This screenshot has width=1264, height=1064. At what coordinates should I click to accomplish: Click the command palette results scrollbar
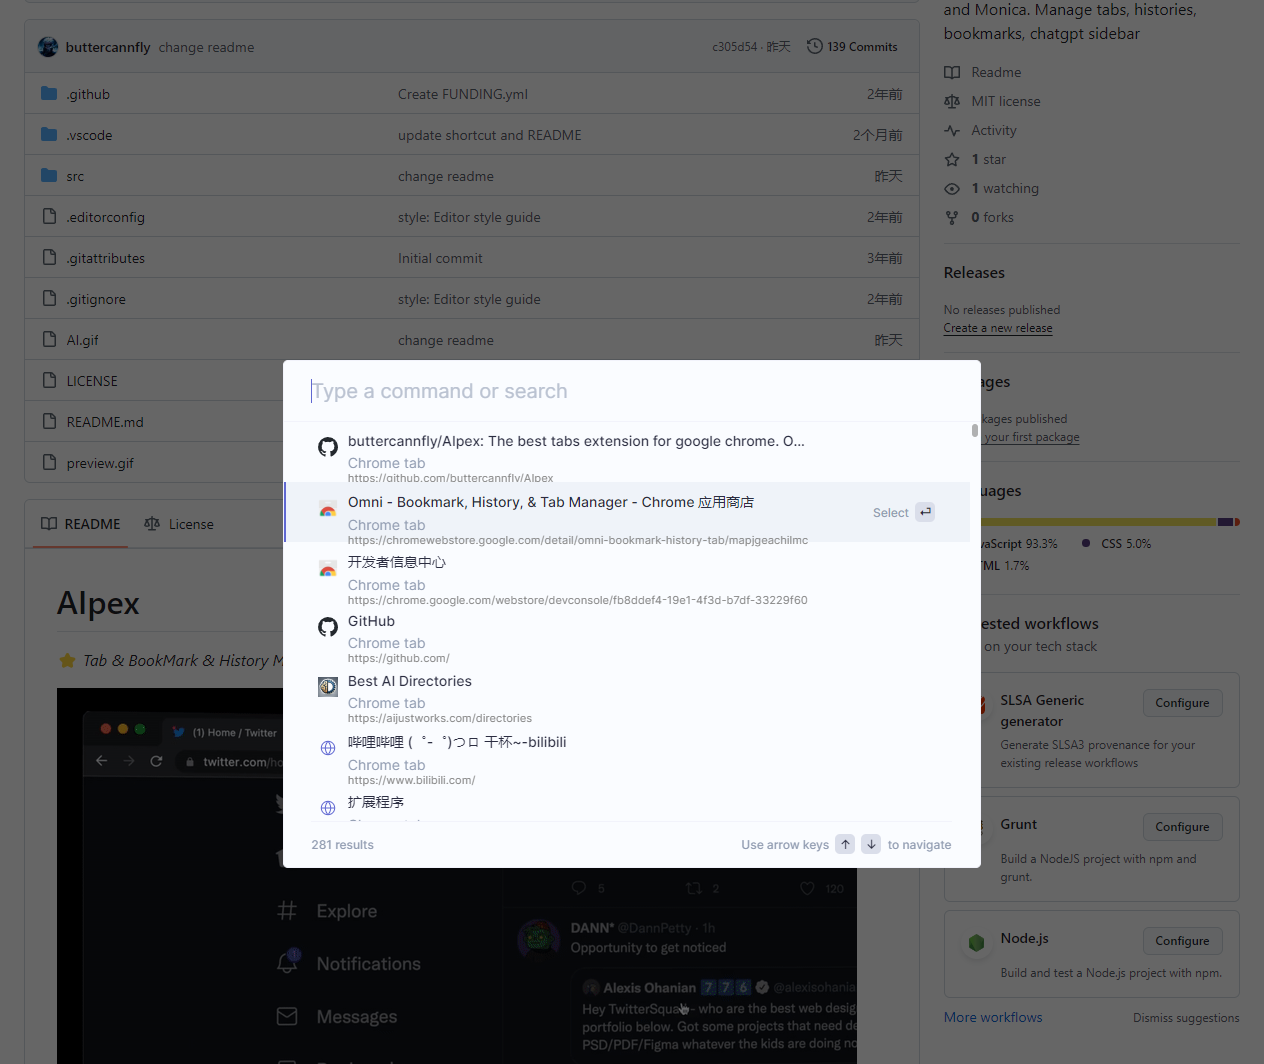(x=975, y=431)
